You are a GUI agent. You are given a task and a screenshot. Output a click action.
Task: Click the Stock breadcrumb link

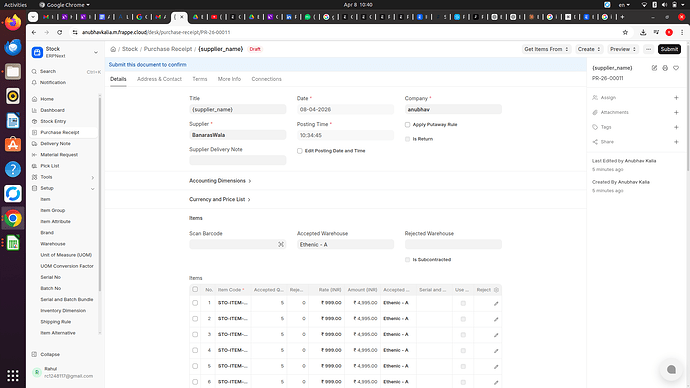coord(130,49)
